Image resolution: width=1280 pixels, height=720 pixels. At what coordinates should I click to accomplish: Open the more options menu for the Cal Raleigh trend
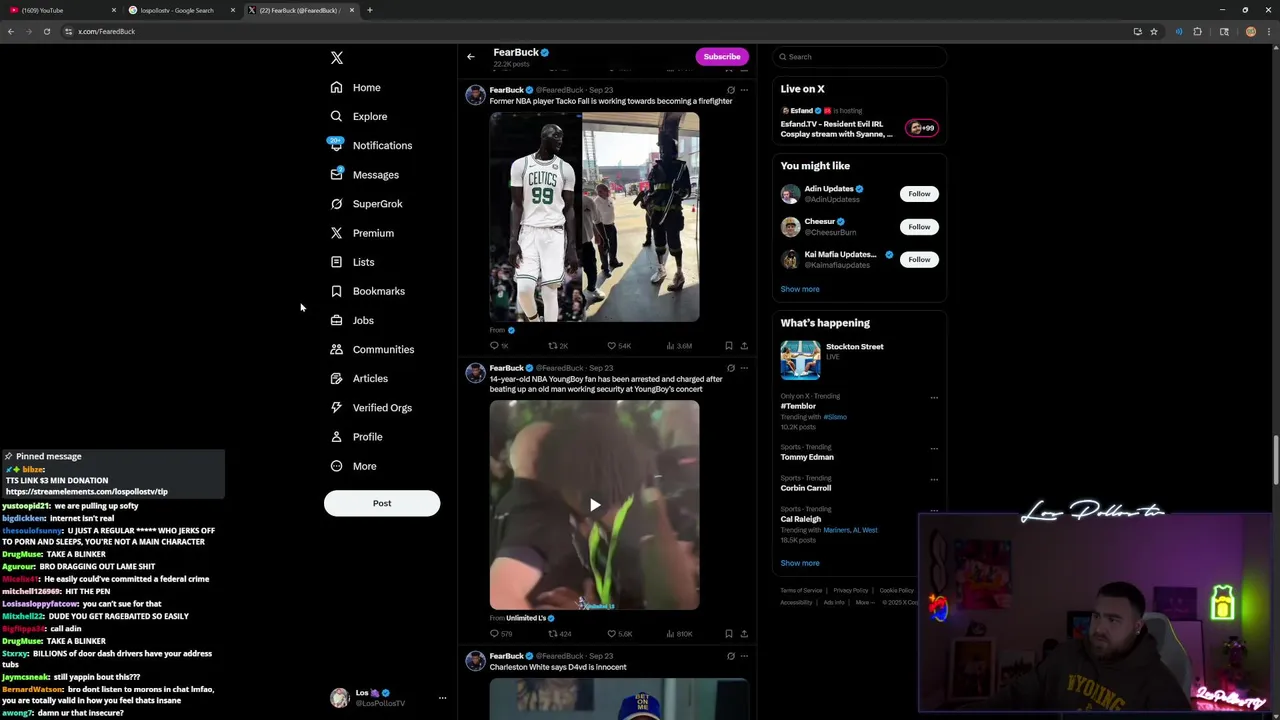coord(934,511)
